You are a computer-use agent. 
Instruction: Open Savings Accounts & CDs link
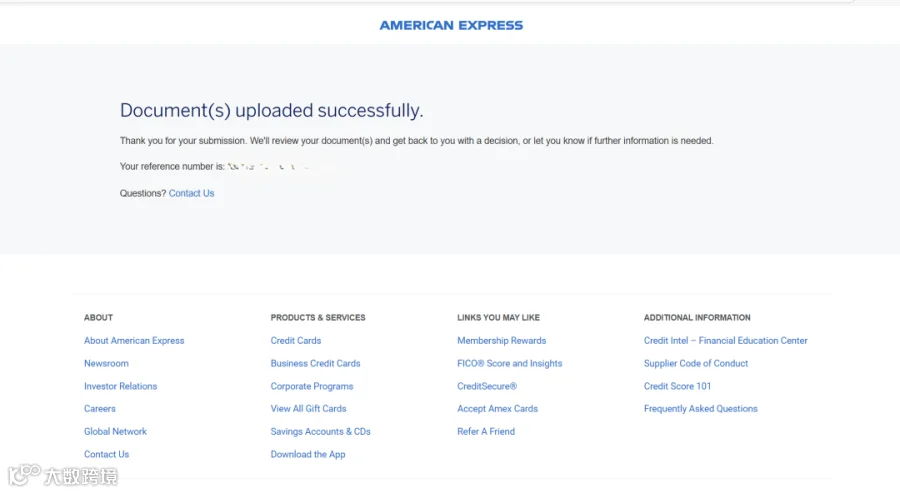pos(320,432)
